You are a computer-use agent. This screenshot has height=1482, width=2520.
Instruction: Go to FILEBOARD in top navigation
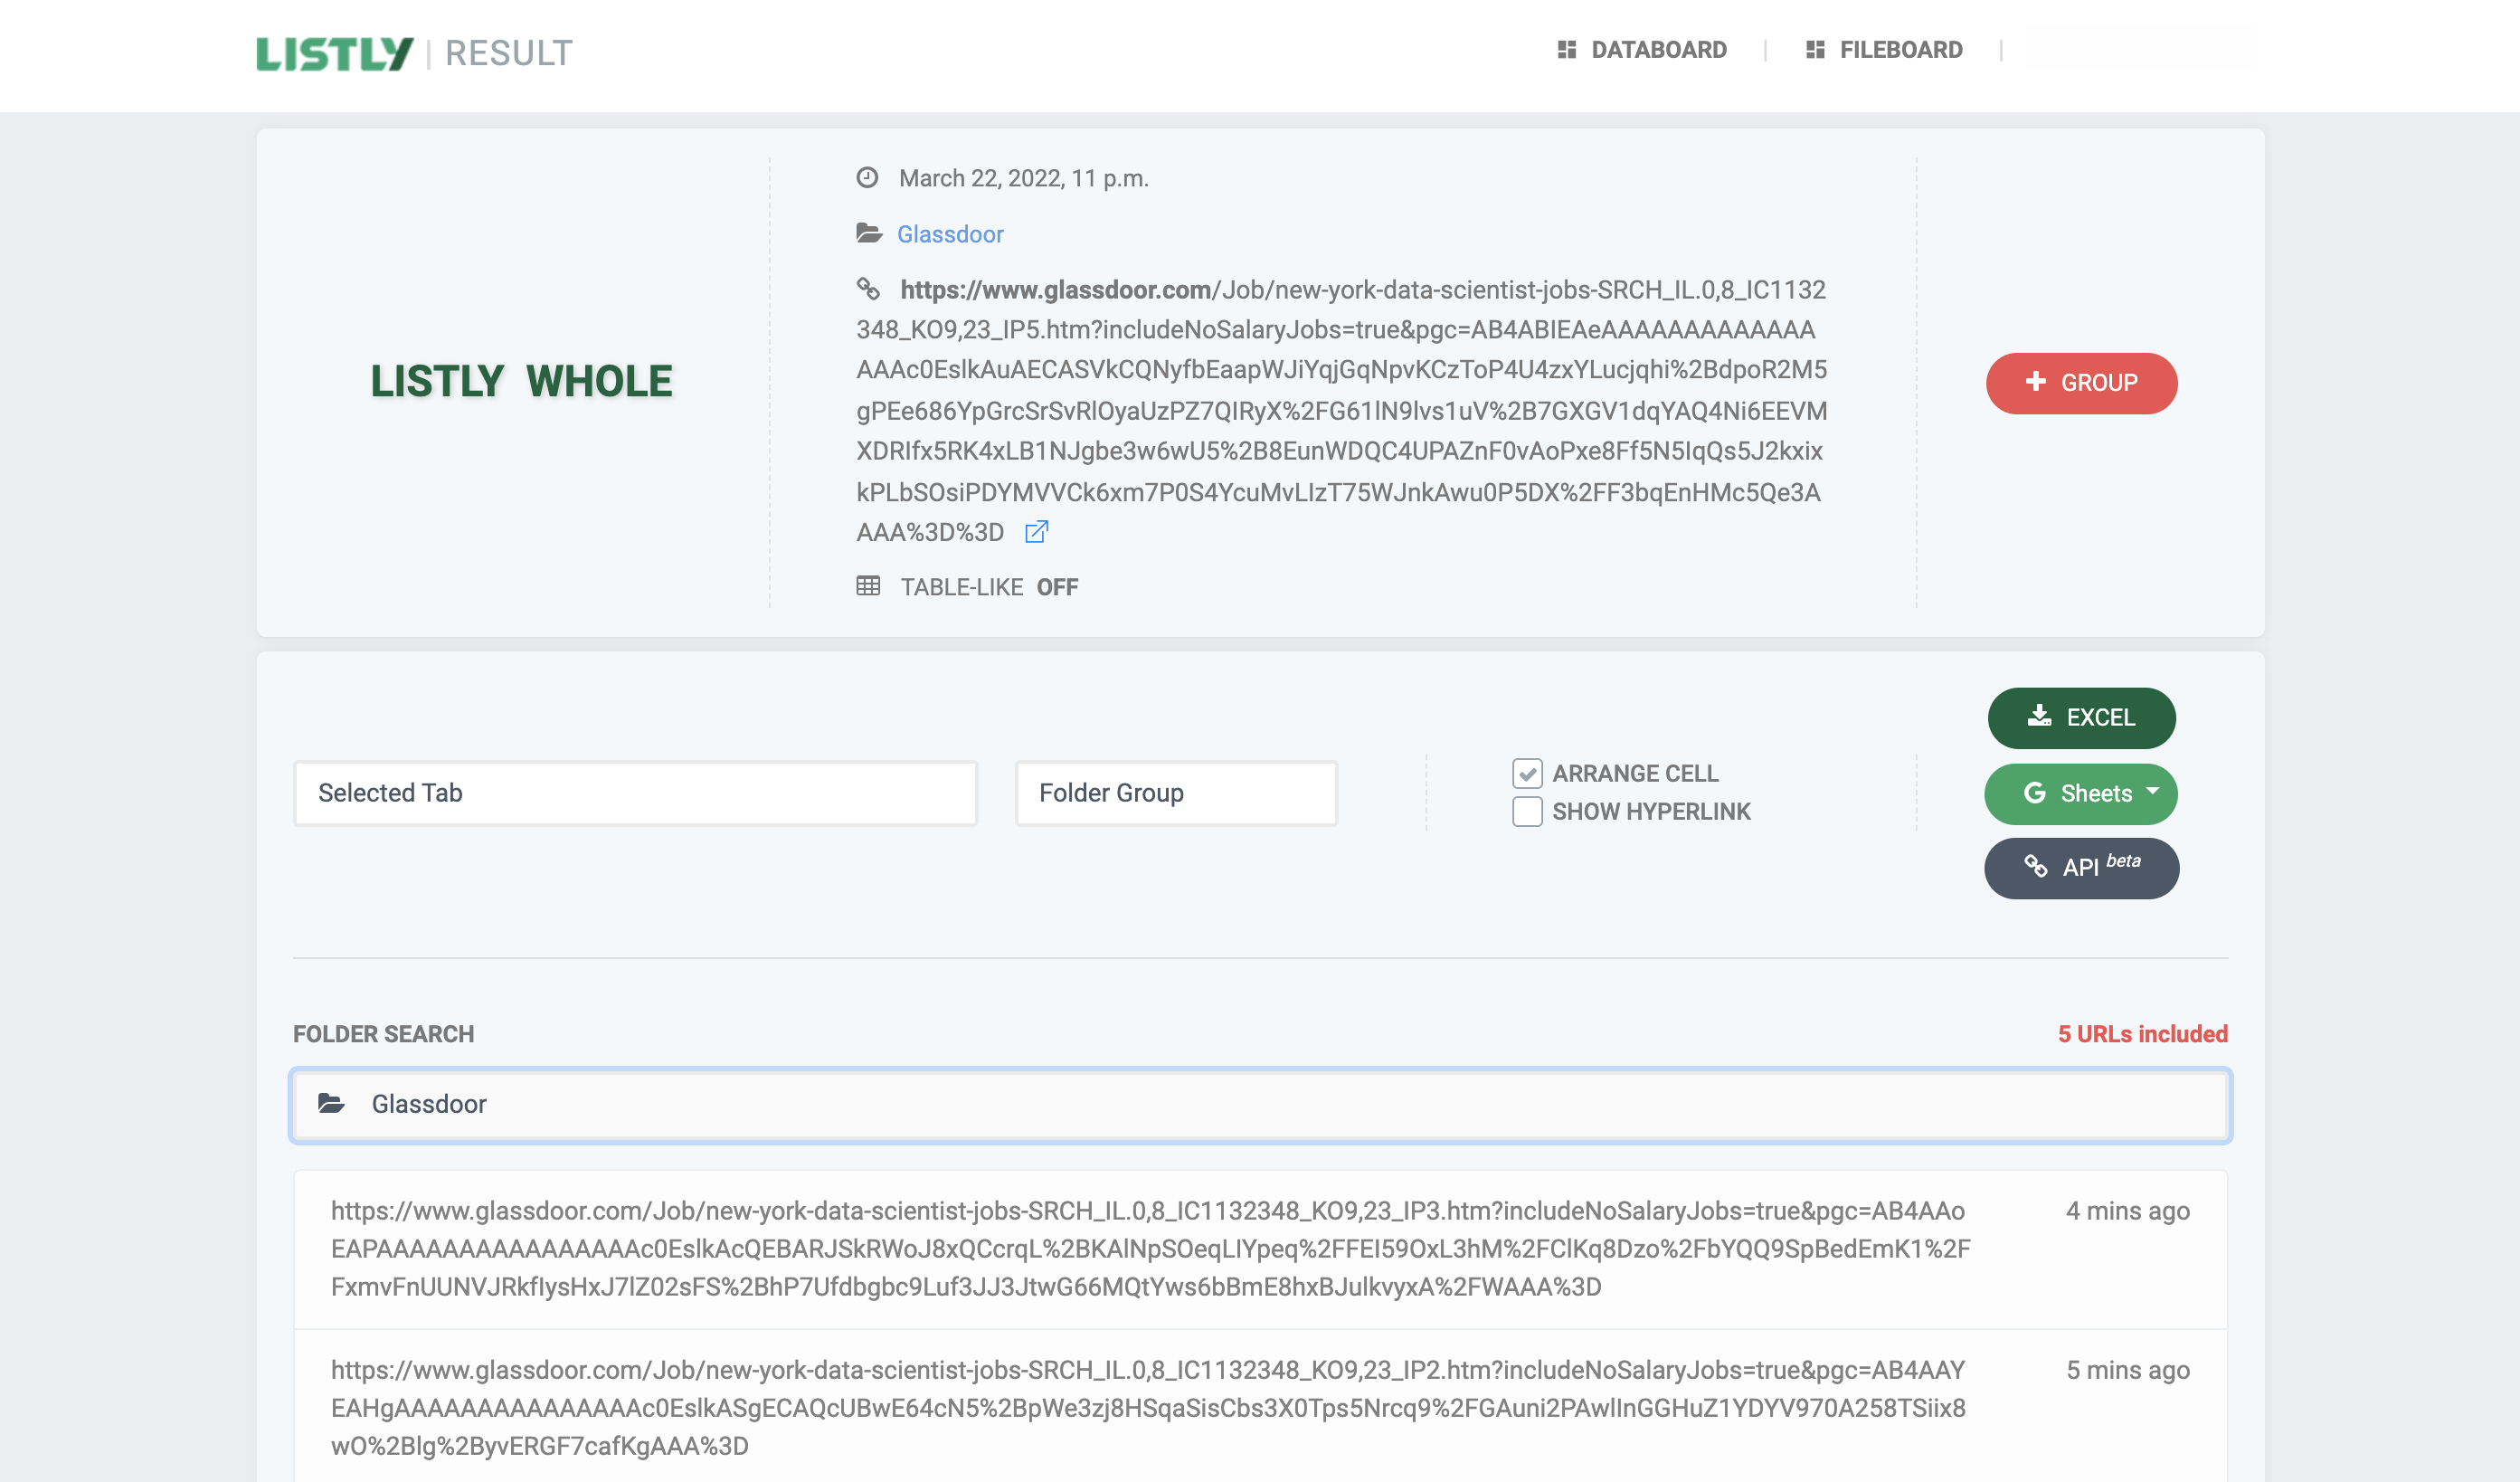(1900, 50)
